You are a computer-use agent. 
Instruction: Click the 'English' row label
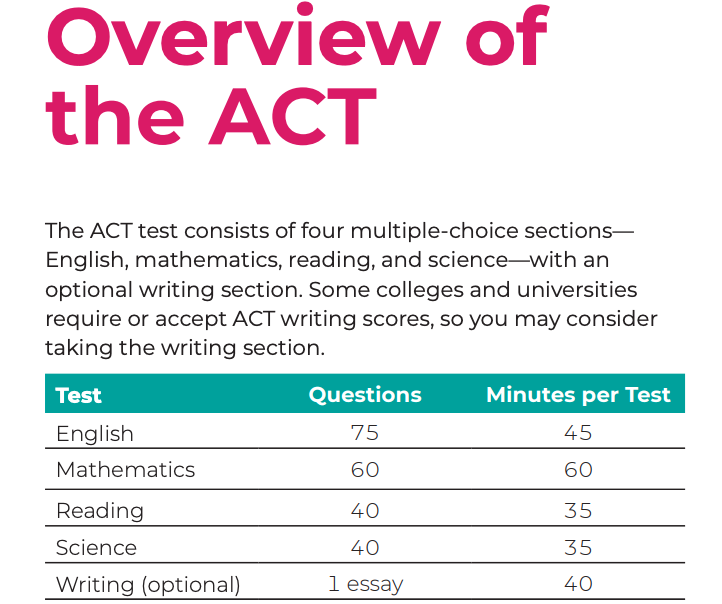coord(95,434)
